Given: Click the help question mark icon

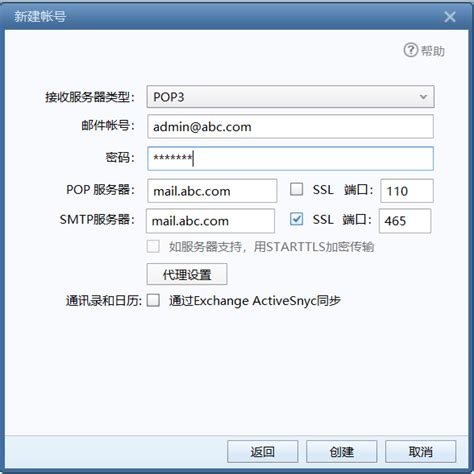Looking at the screenshot, I should pyautogui.click(x=410, y=50).
